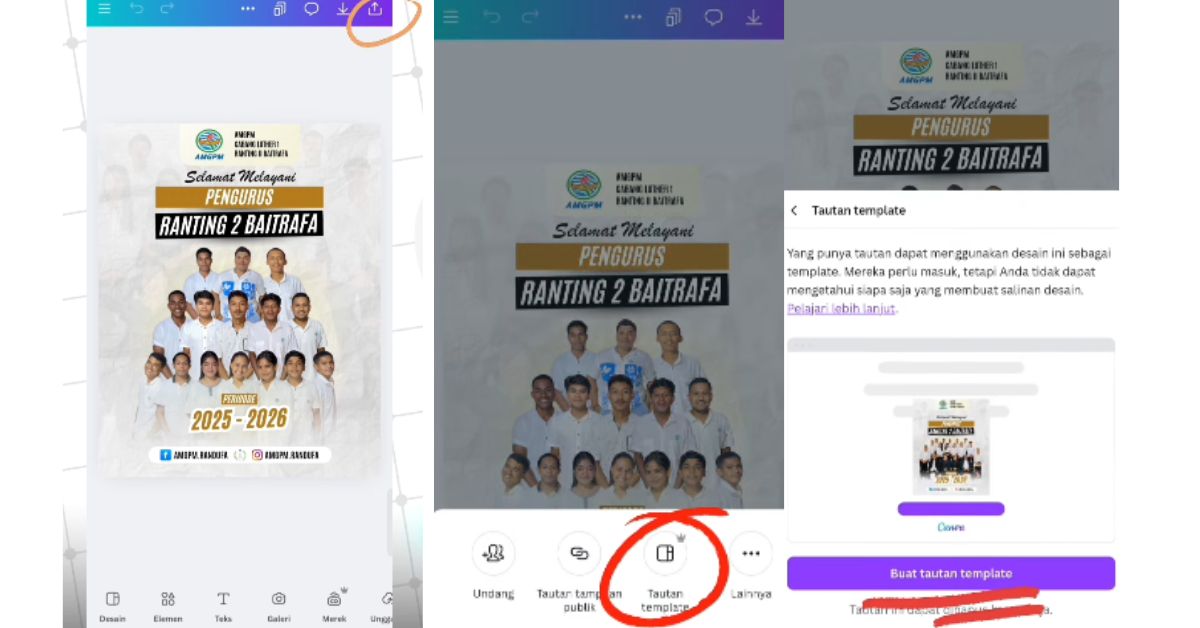Tap the comment icon in the undimmed editor bar
Image resolution: width=1200 pixels, height=628 pixels.
pos(311,10)
